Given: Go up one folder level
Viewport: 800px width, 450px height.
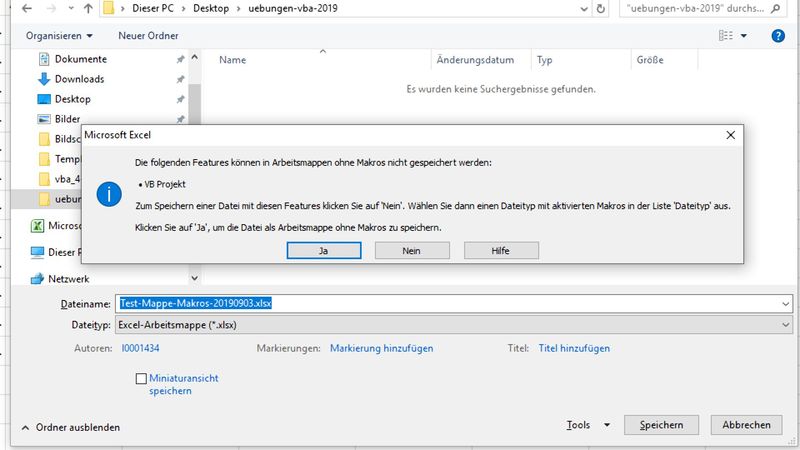Looking at the screenshot, I should [88, 8].
